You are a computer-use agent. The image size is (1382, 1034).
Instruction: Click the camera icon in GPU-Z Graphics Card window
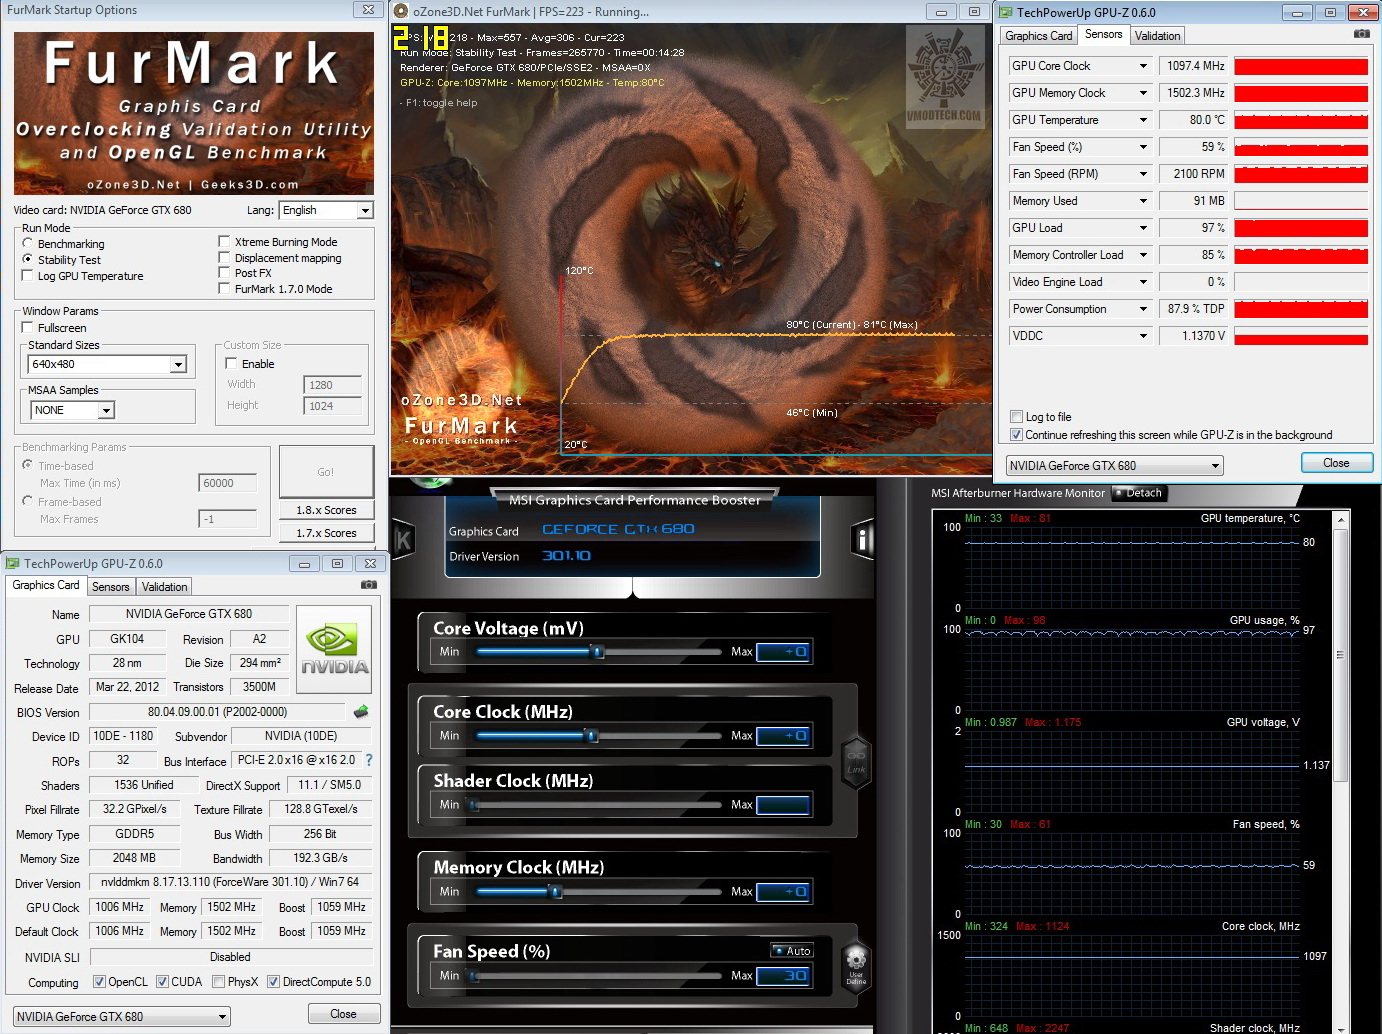click(x=369, y=585)
